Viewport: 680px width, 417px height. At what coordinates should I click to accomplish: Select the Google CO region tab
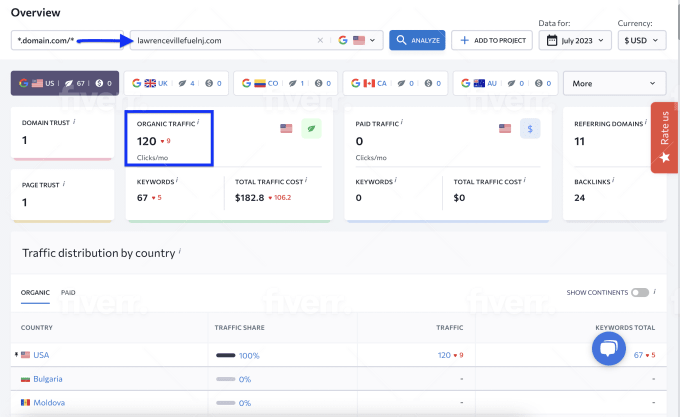pyautogui.click(x=285, y=83)
